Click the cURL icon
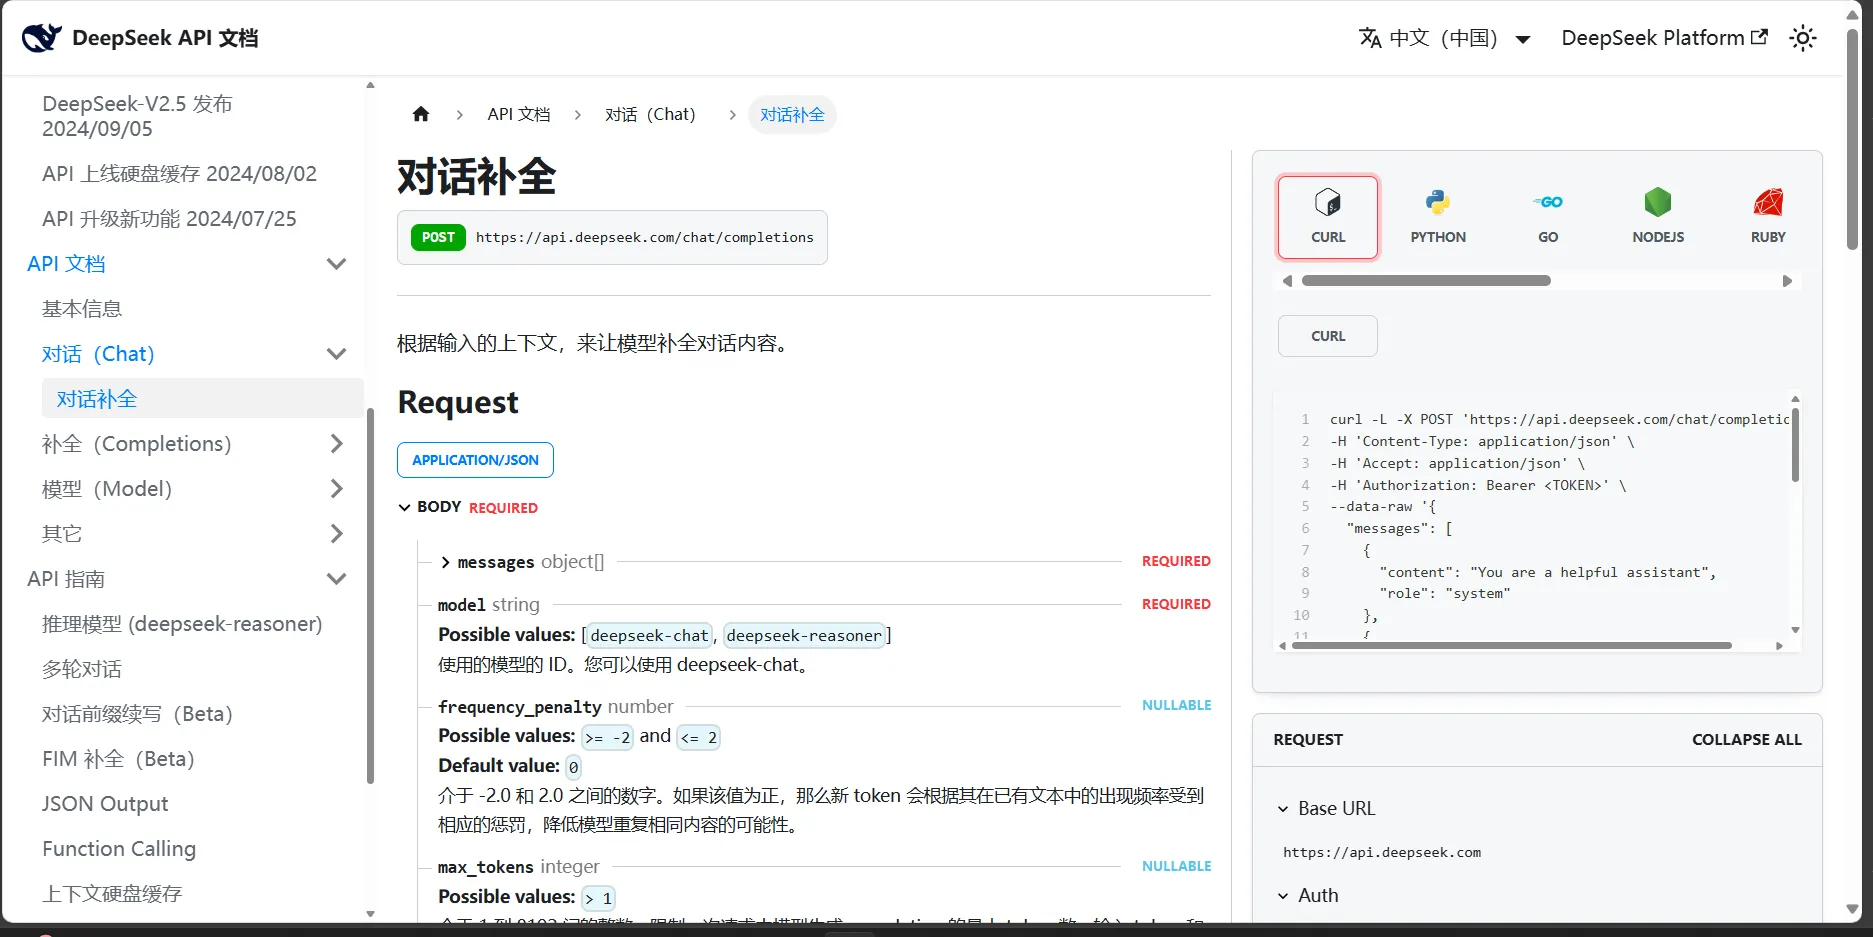 1328,202
